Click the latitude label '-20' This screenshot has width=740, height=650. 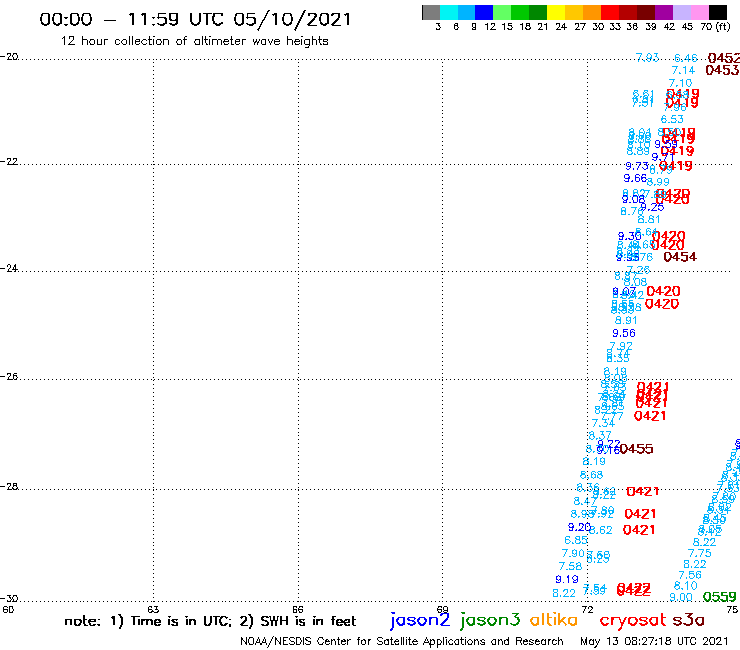coord(9,57)
